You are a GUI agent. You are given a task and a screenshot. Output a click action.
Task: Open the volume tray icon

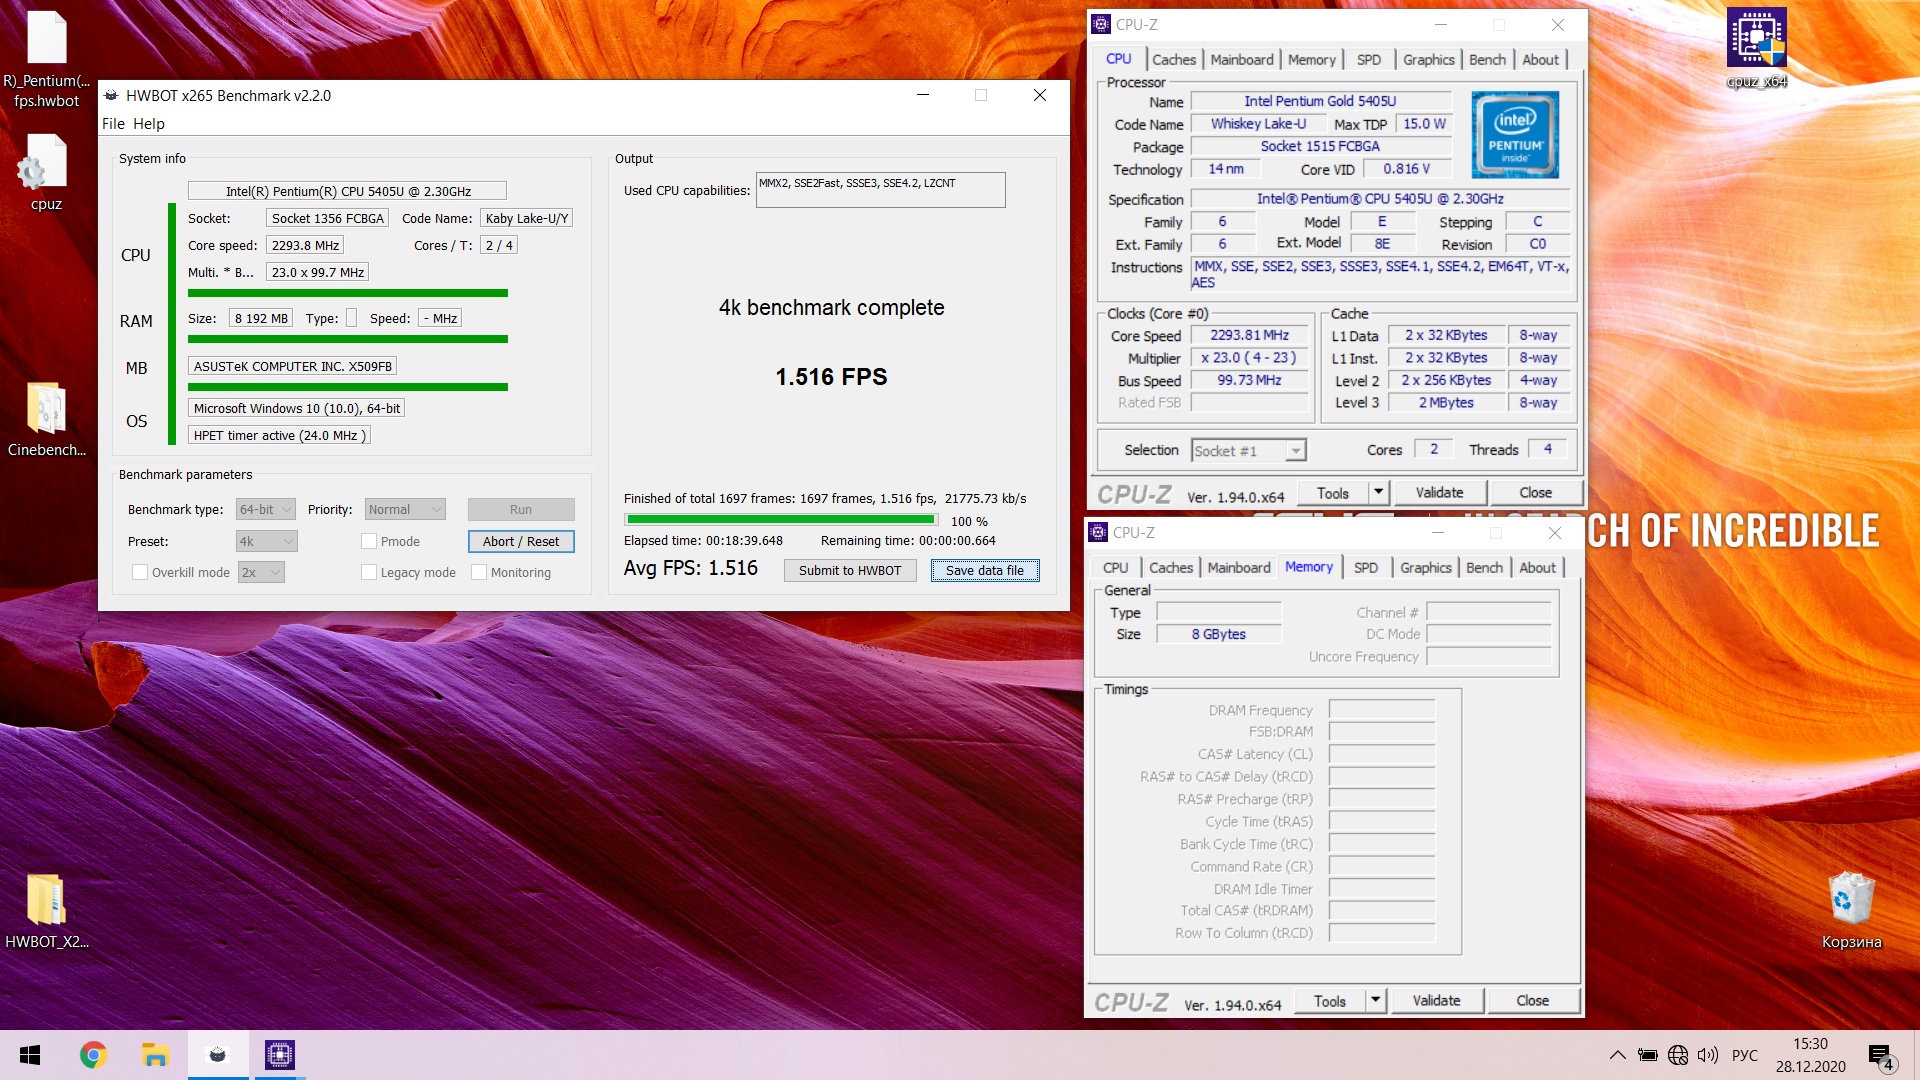1708,1055
